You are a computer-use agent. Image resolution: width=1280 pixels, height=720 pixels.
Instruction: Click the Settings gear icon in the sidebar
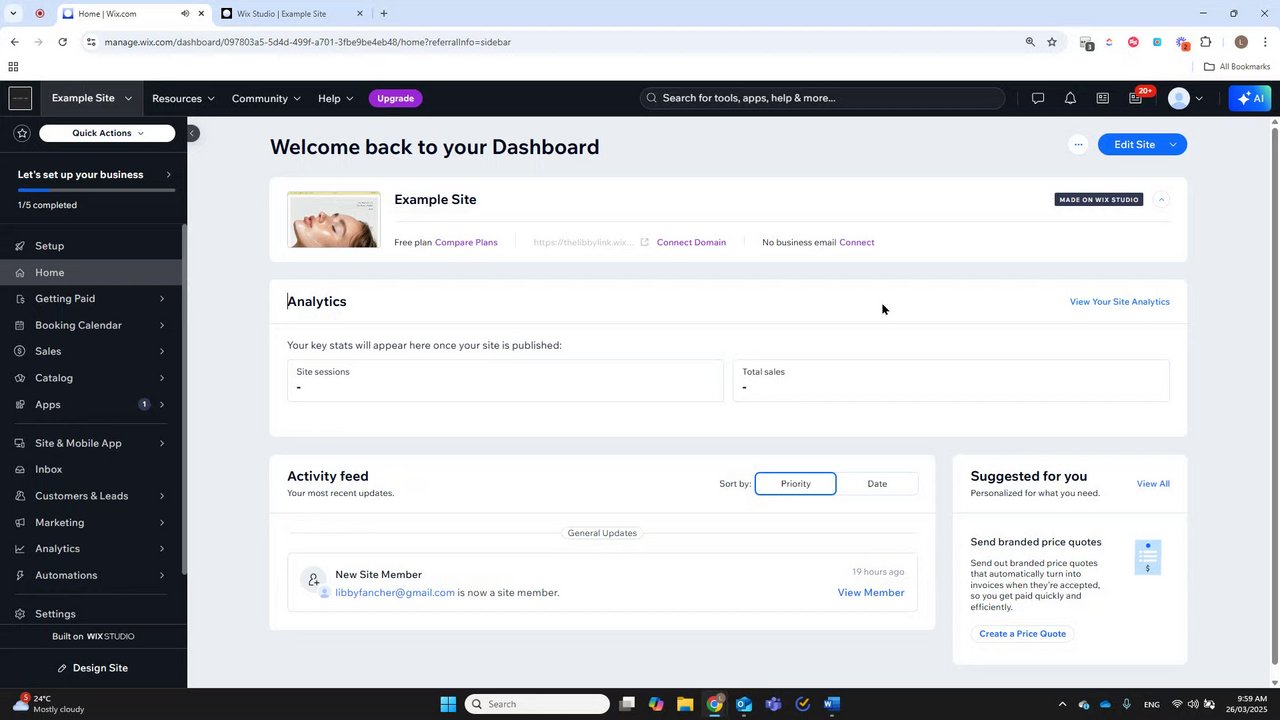click(20, 614)
